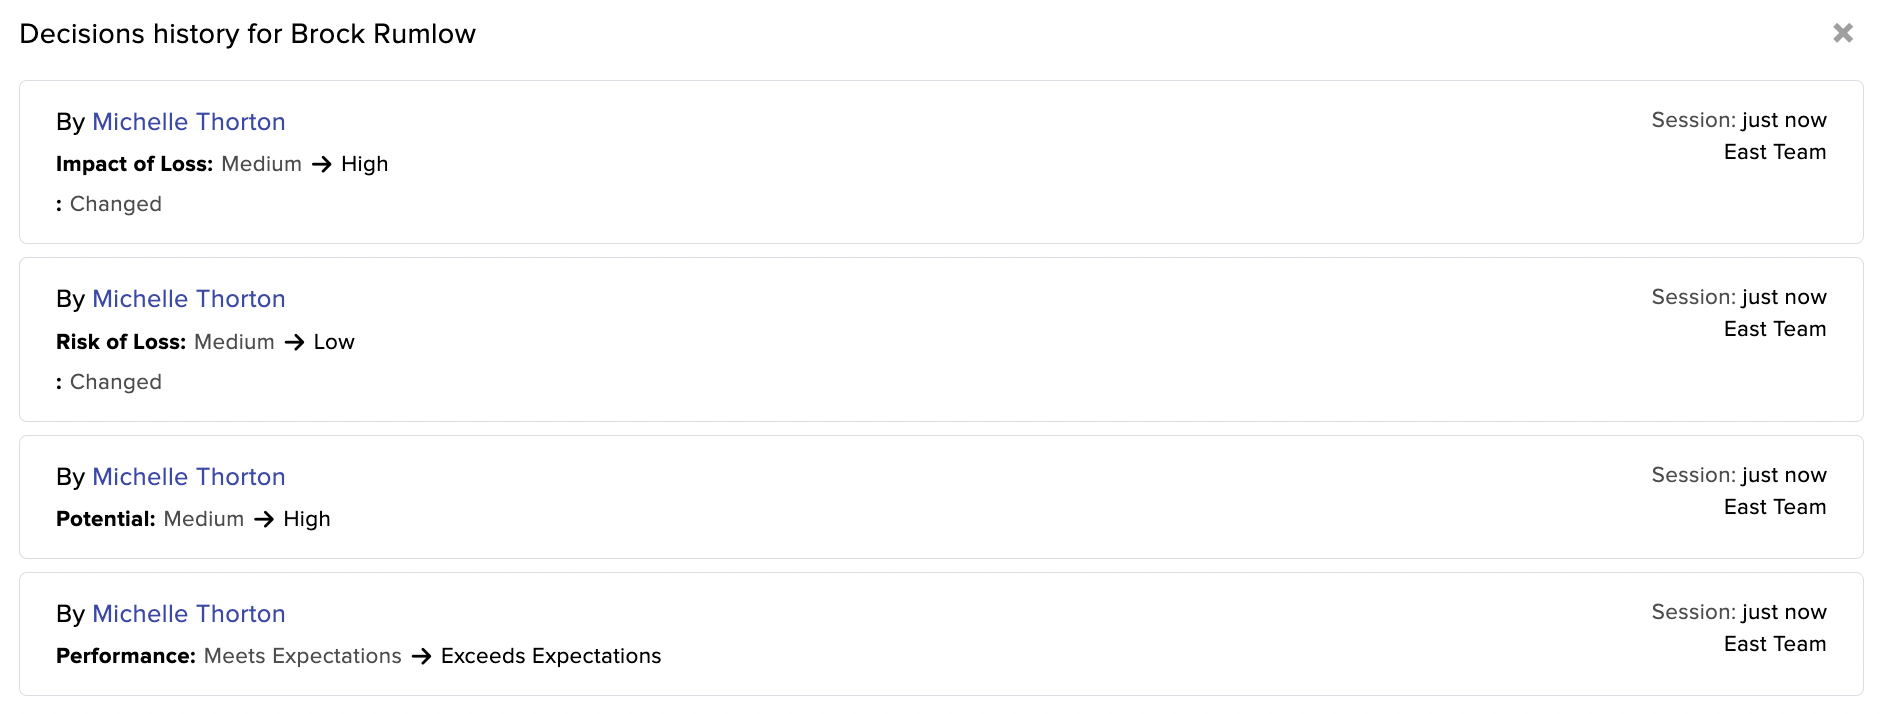Click the Changed note under Risk of Loss
1886x714 pixels.
pos(115,382)
